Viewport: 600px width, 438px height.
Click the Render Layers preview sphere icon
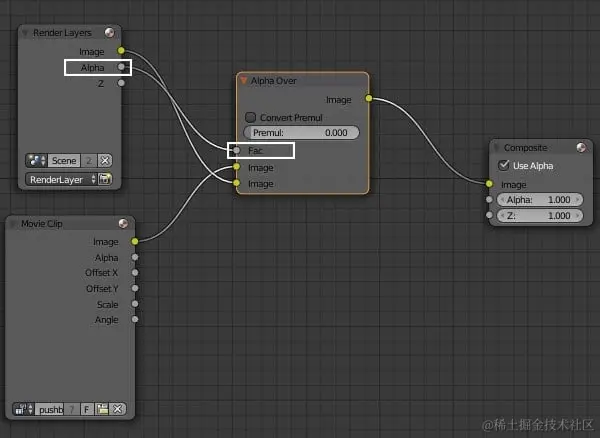[x=110, y=33]
